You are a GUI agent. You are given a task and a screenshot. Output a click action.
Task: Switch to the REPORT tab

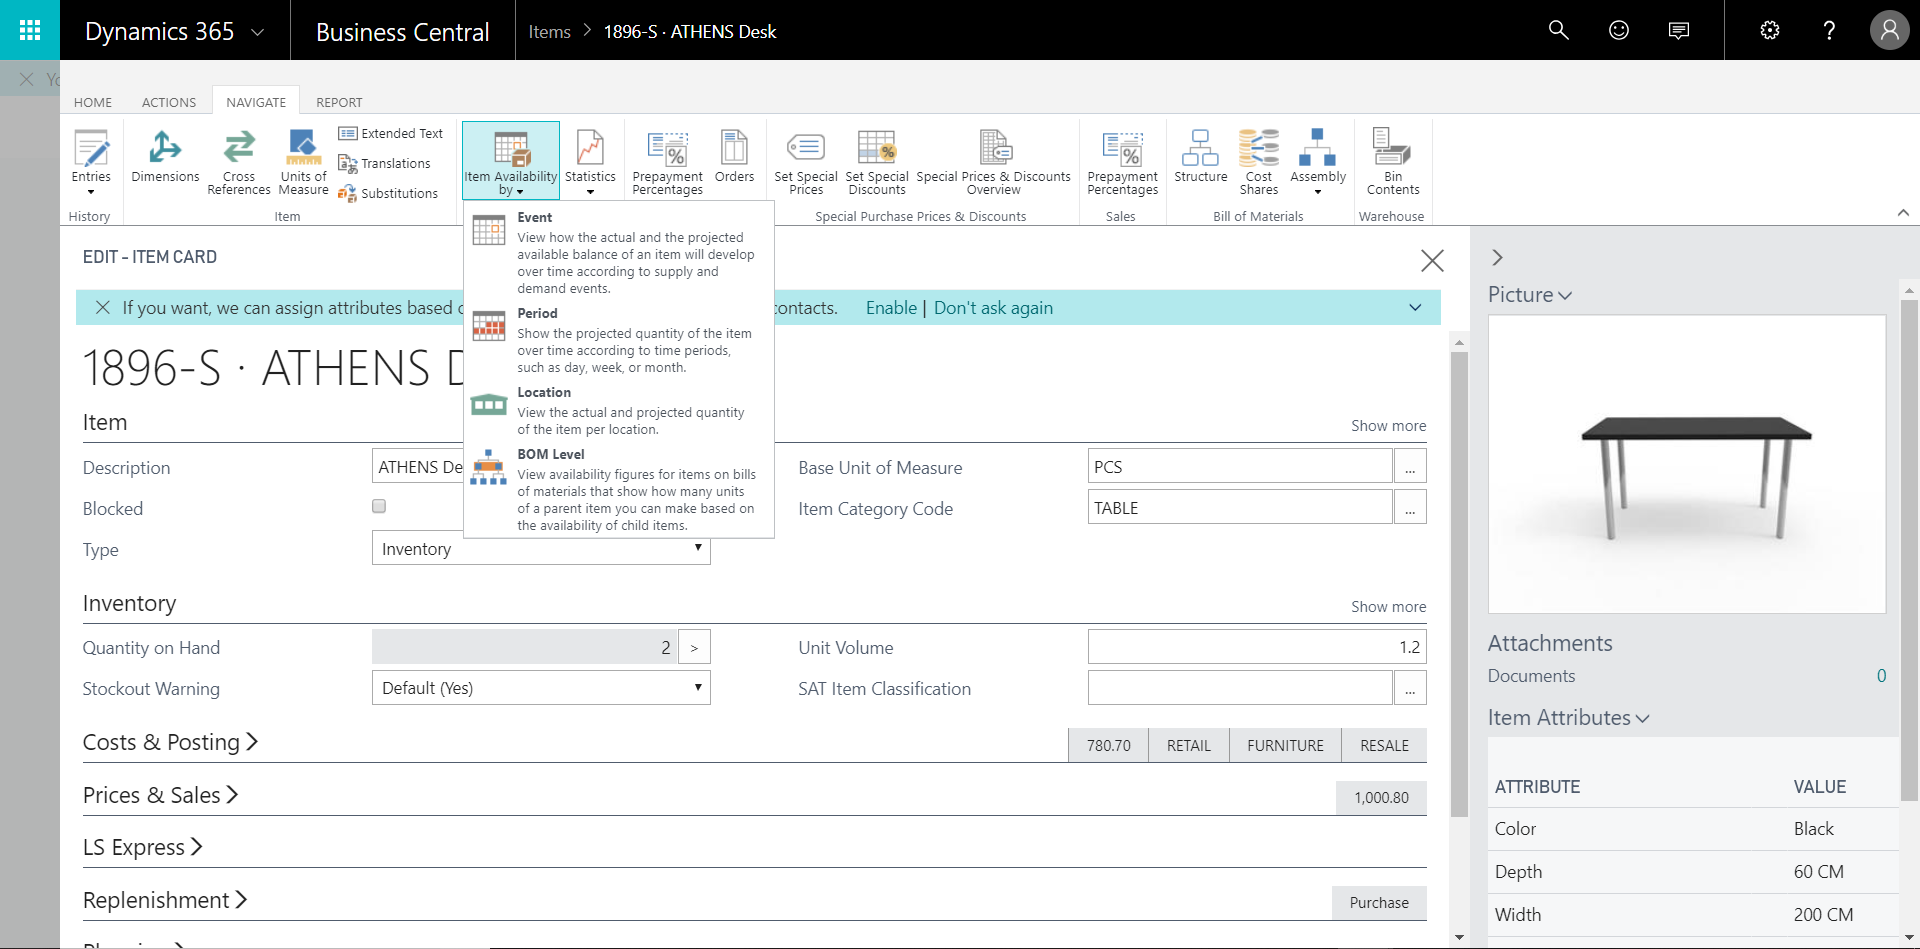pyautogui.click(x=339, y=102)
